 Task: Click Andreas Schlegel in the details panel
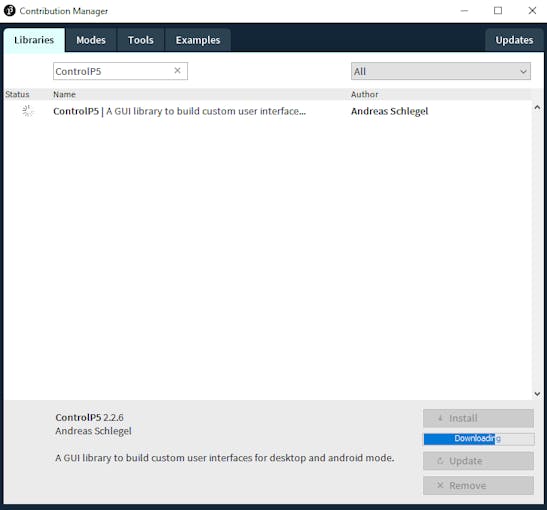[93, 431]
